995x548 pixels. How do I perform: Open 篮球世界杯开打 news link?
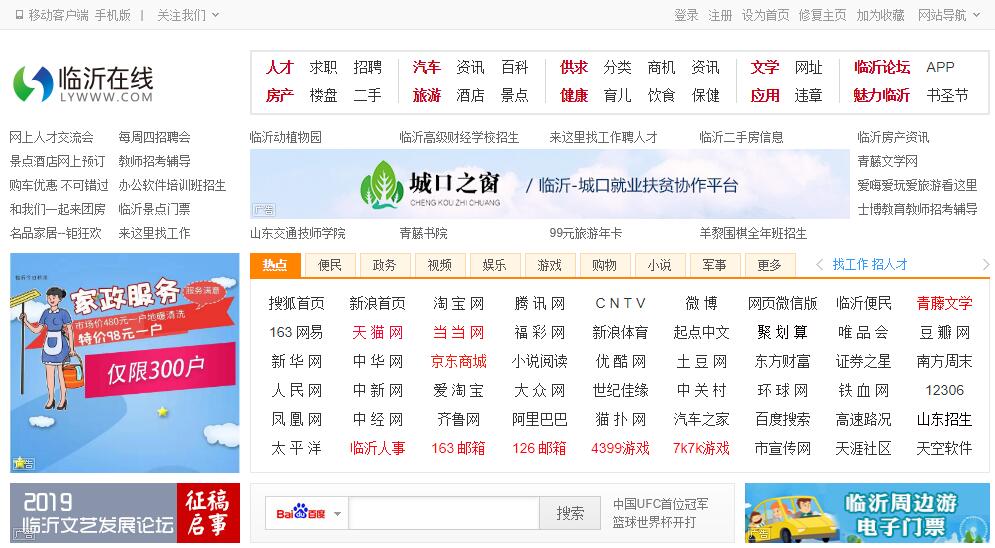click(654, 522)
